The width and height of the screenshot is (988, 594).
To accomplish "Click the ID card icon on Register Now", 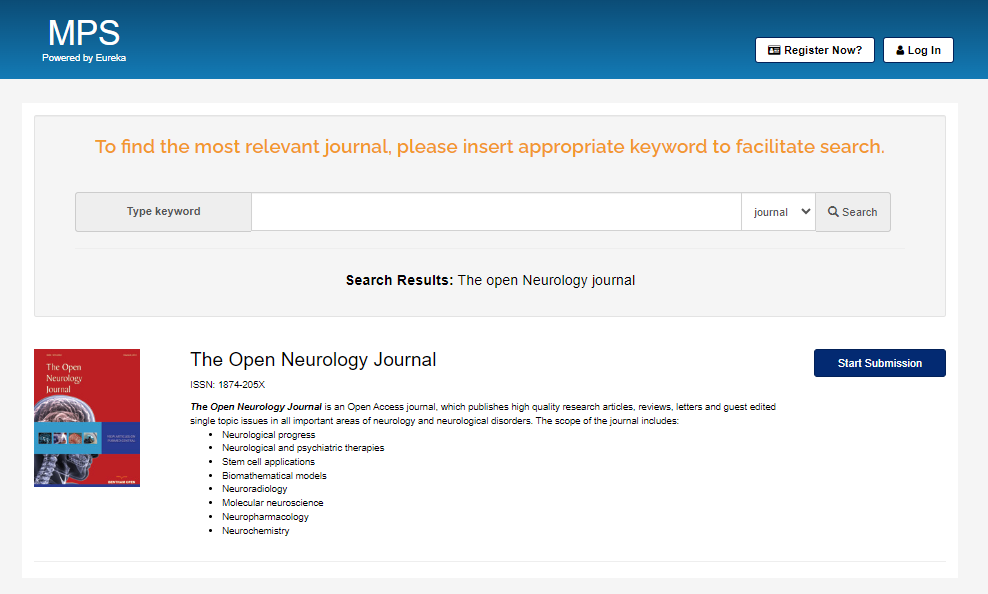I will coord(774,50).
